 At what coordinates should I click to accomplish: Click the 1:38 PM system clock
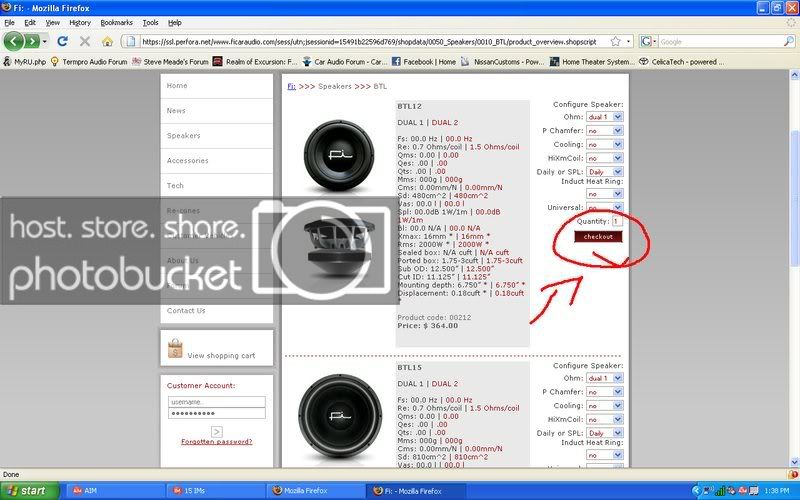click(x=778, y=491)
